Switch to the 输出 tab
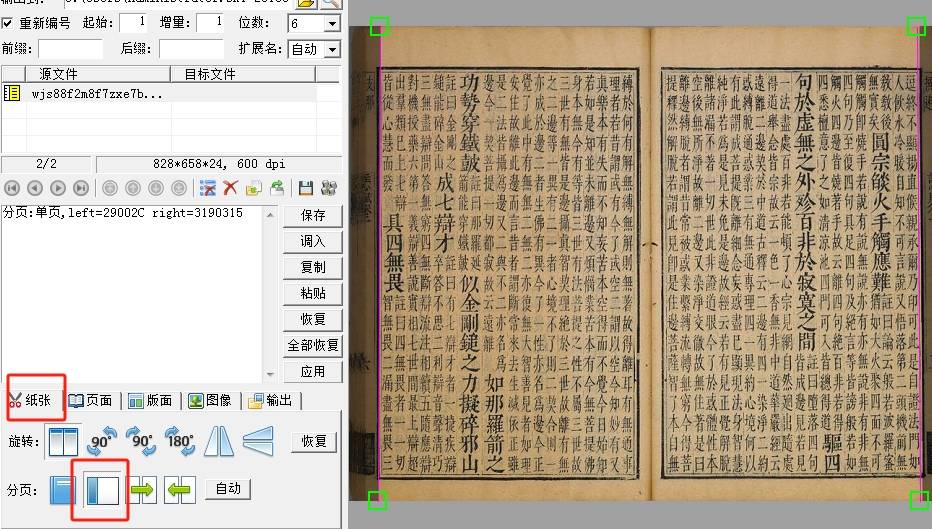The height and width of the screenshot is (529, 932). (271, 400)
